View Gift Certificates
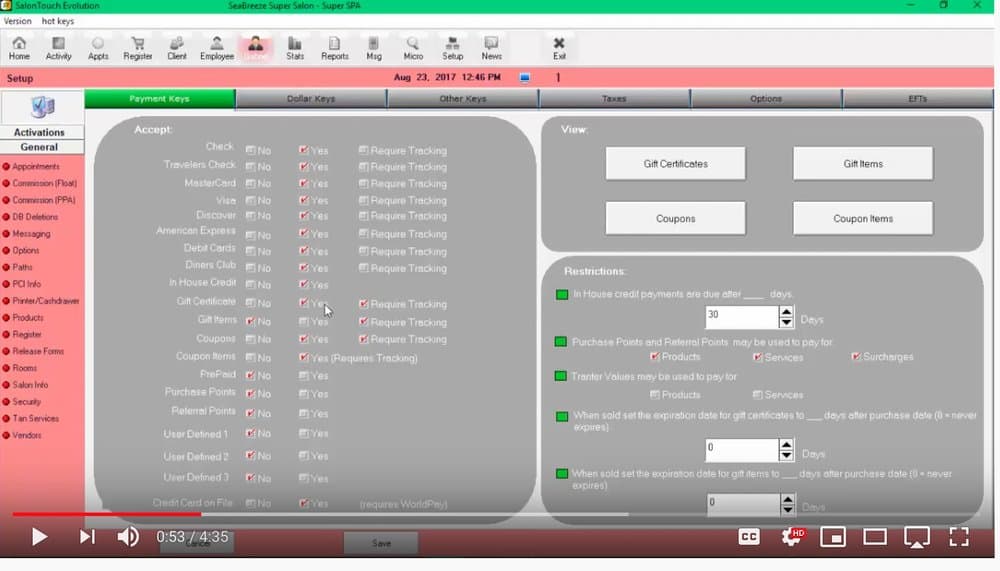1000x571 pixels. [675, 164]
